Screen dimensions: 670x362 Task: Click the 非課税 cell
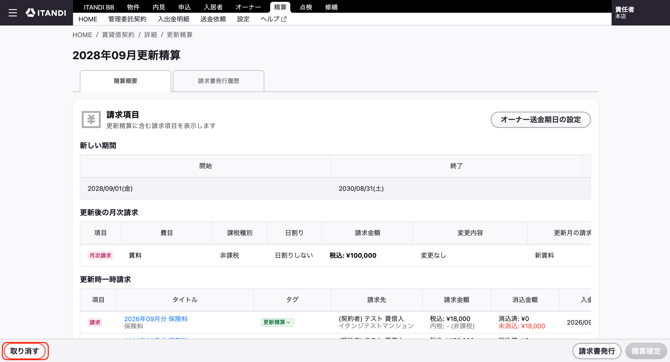[229, 255]
